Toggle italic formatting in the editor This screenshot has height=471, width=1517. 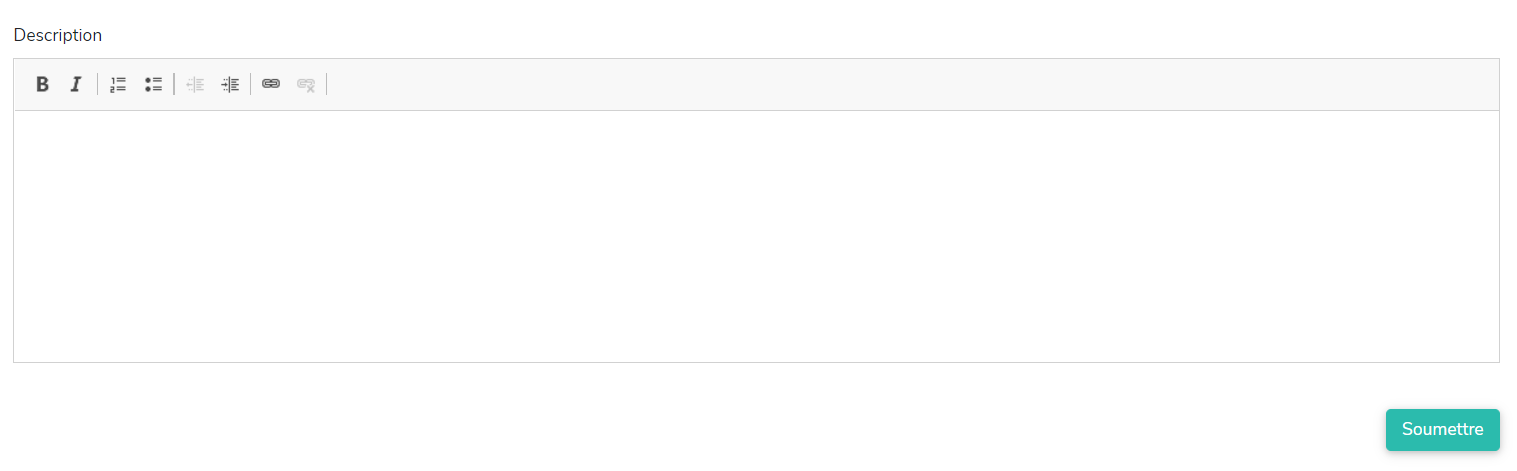tap(75, 84)
